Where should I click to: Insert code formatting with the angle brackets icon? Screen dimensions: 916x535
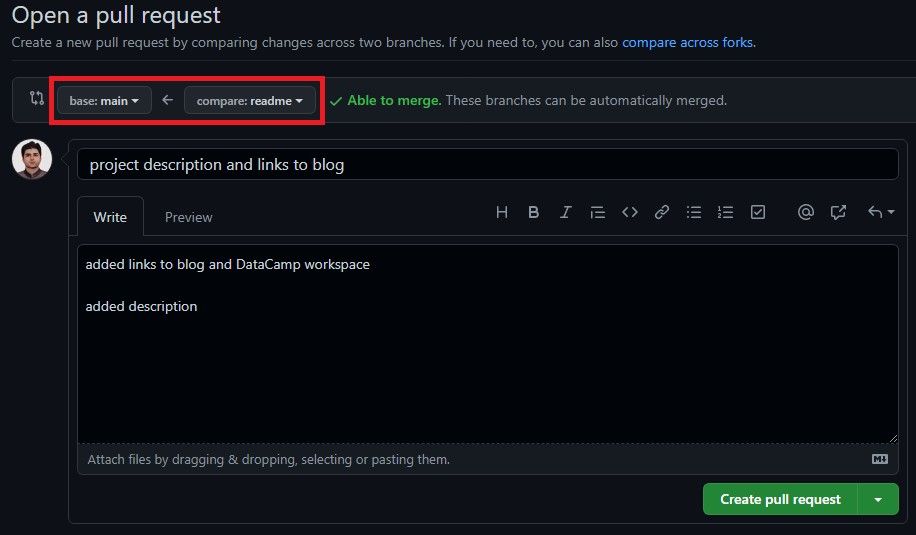pyautogui.click(x=630, y=212)
